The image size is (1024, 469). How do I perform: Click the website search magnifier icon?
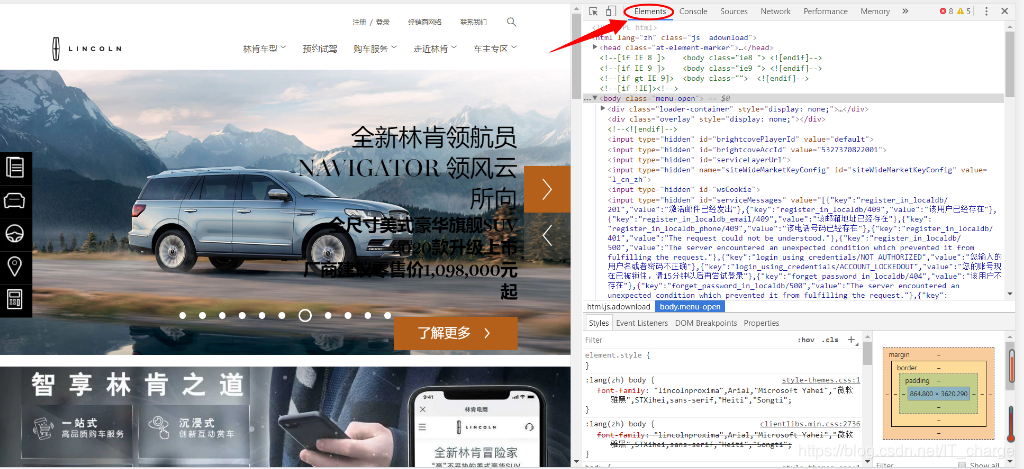511,22
